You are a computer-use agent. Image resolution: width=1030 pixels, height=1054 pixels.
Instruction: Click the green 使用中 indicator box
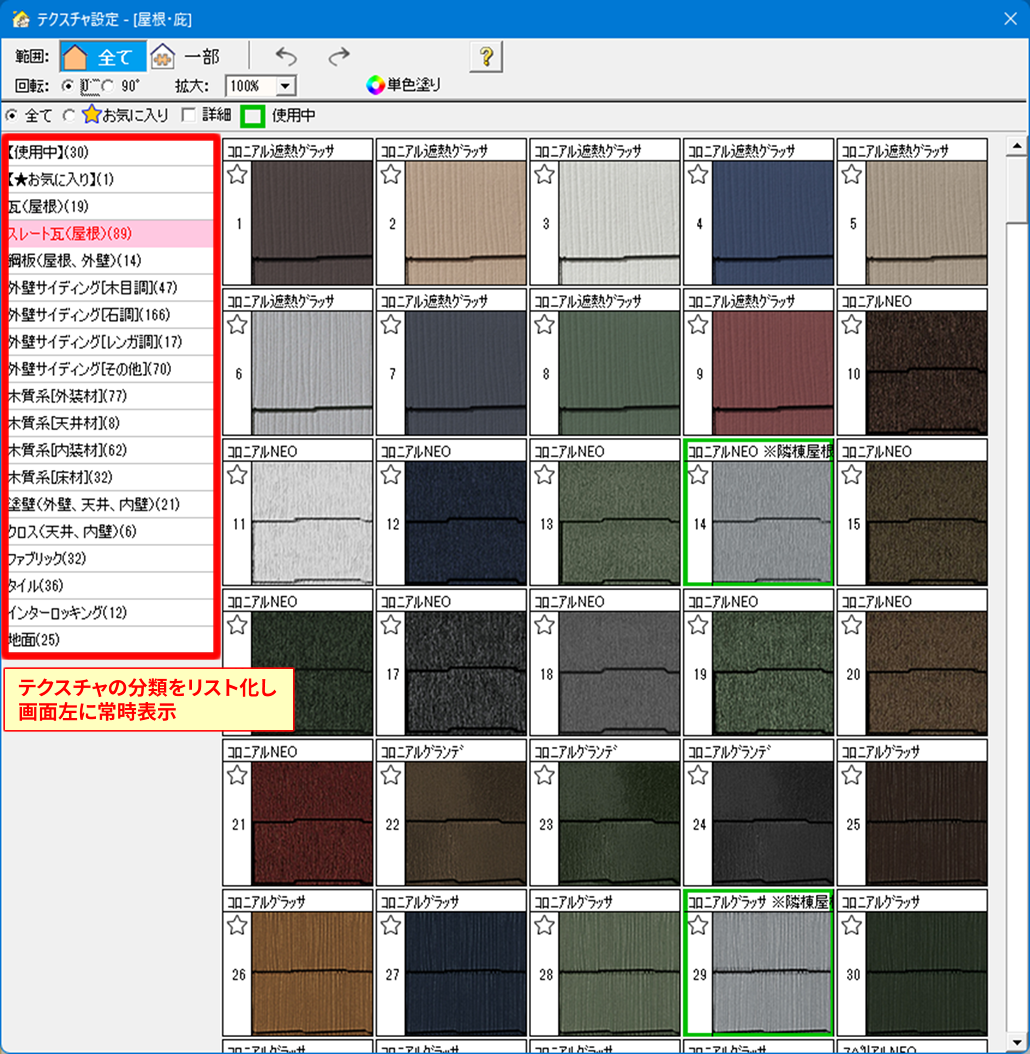(253, 116)
